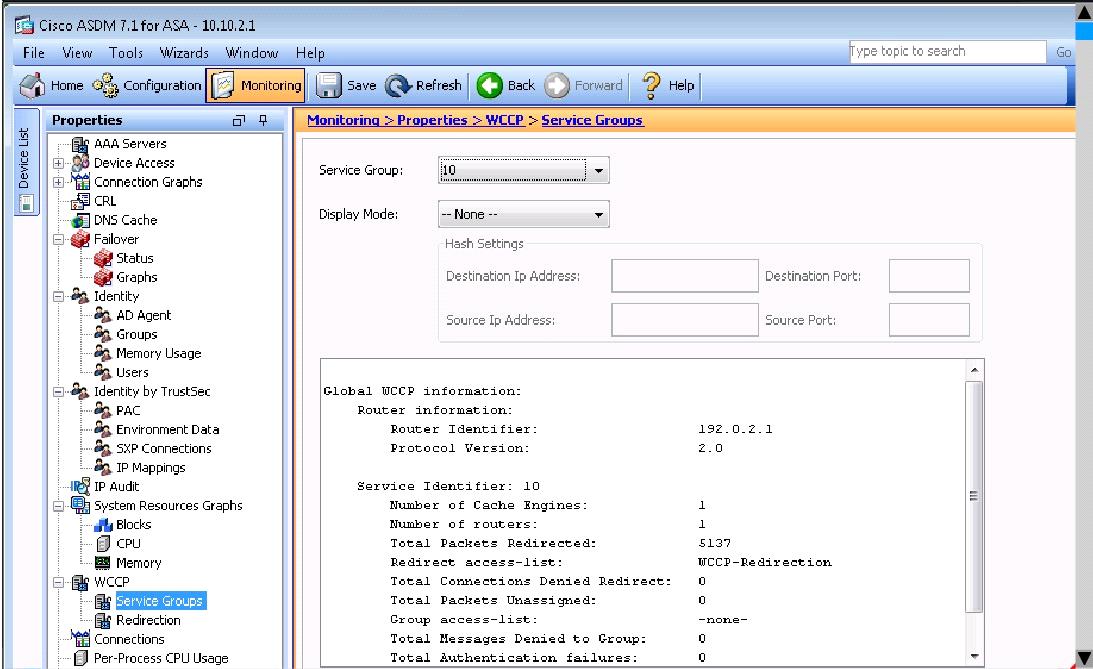This screenshot has height=669, width=1093.
Task: Click the WCCP output scroll up arrow
Action: pos(974,370)
